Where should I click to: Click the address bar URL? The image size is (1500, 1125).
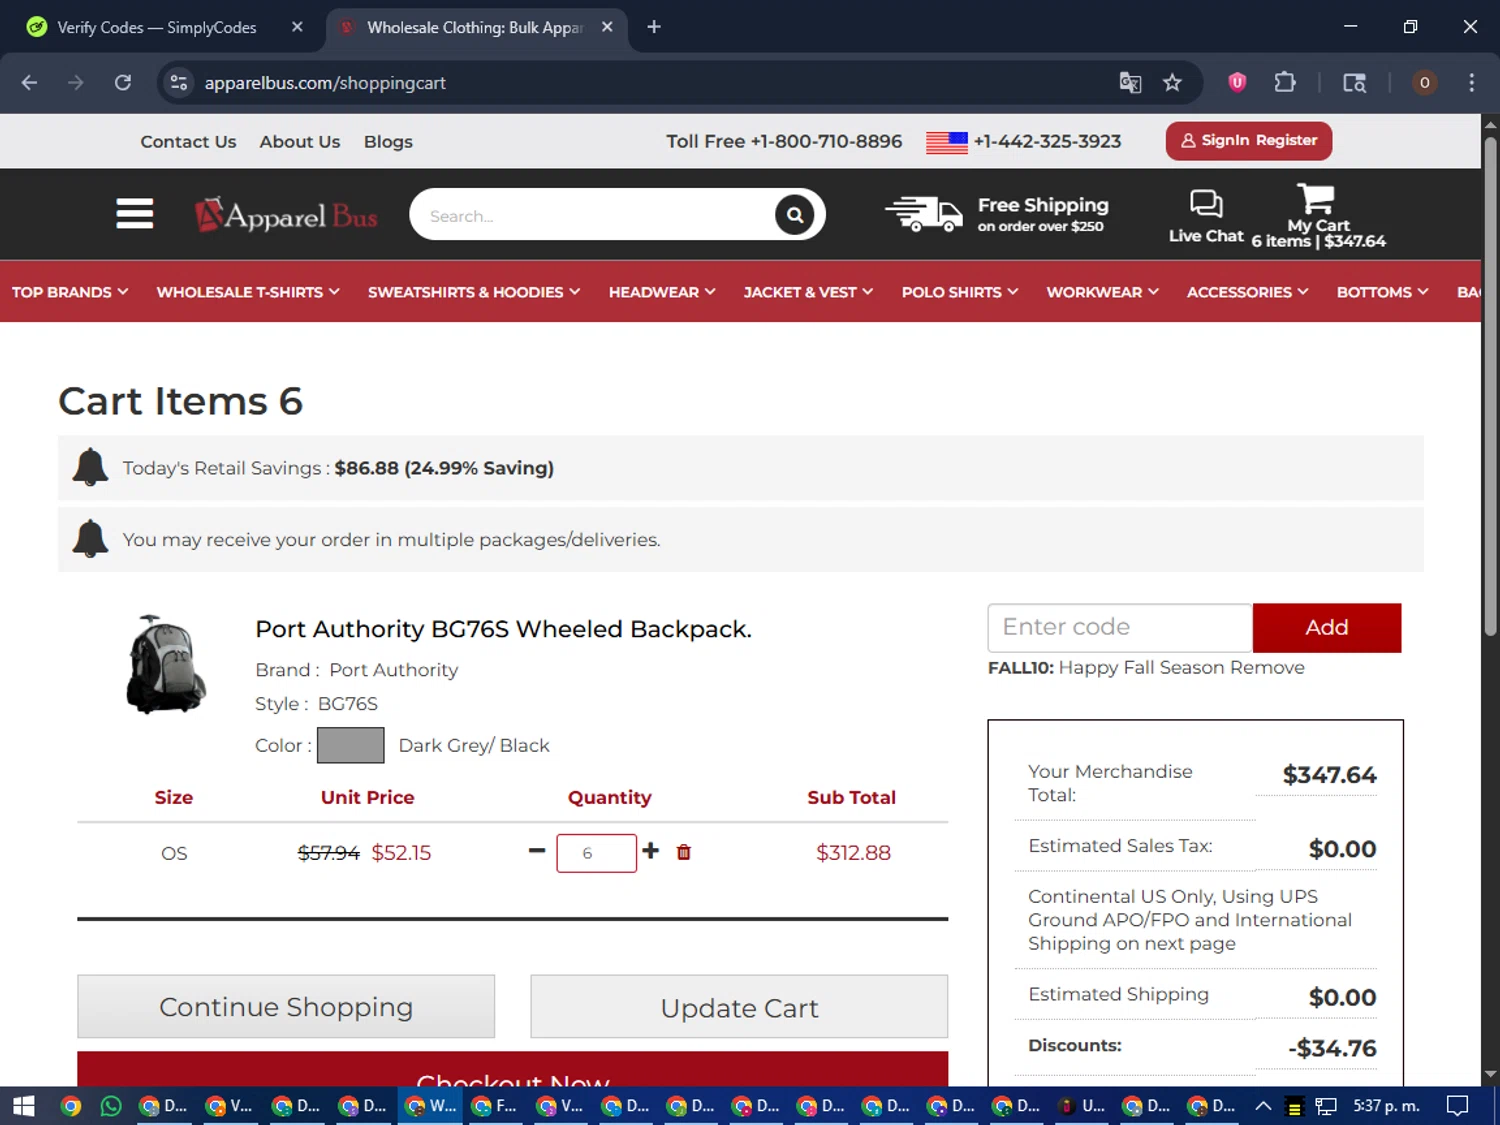pos(325,83)
